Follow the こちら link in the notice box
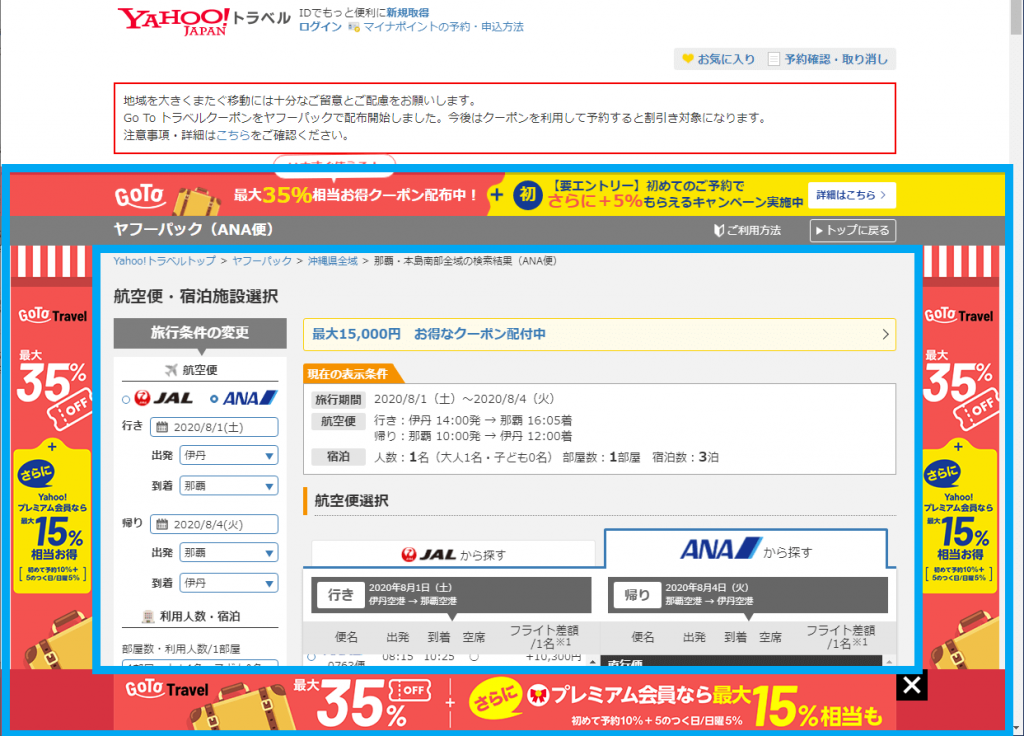Screen dimensions: 1024x736 tap(233, 135)
